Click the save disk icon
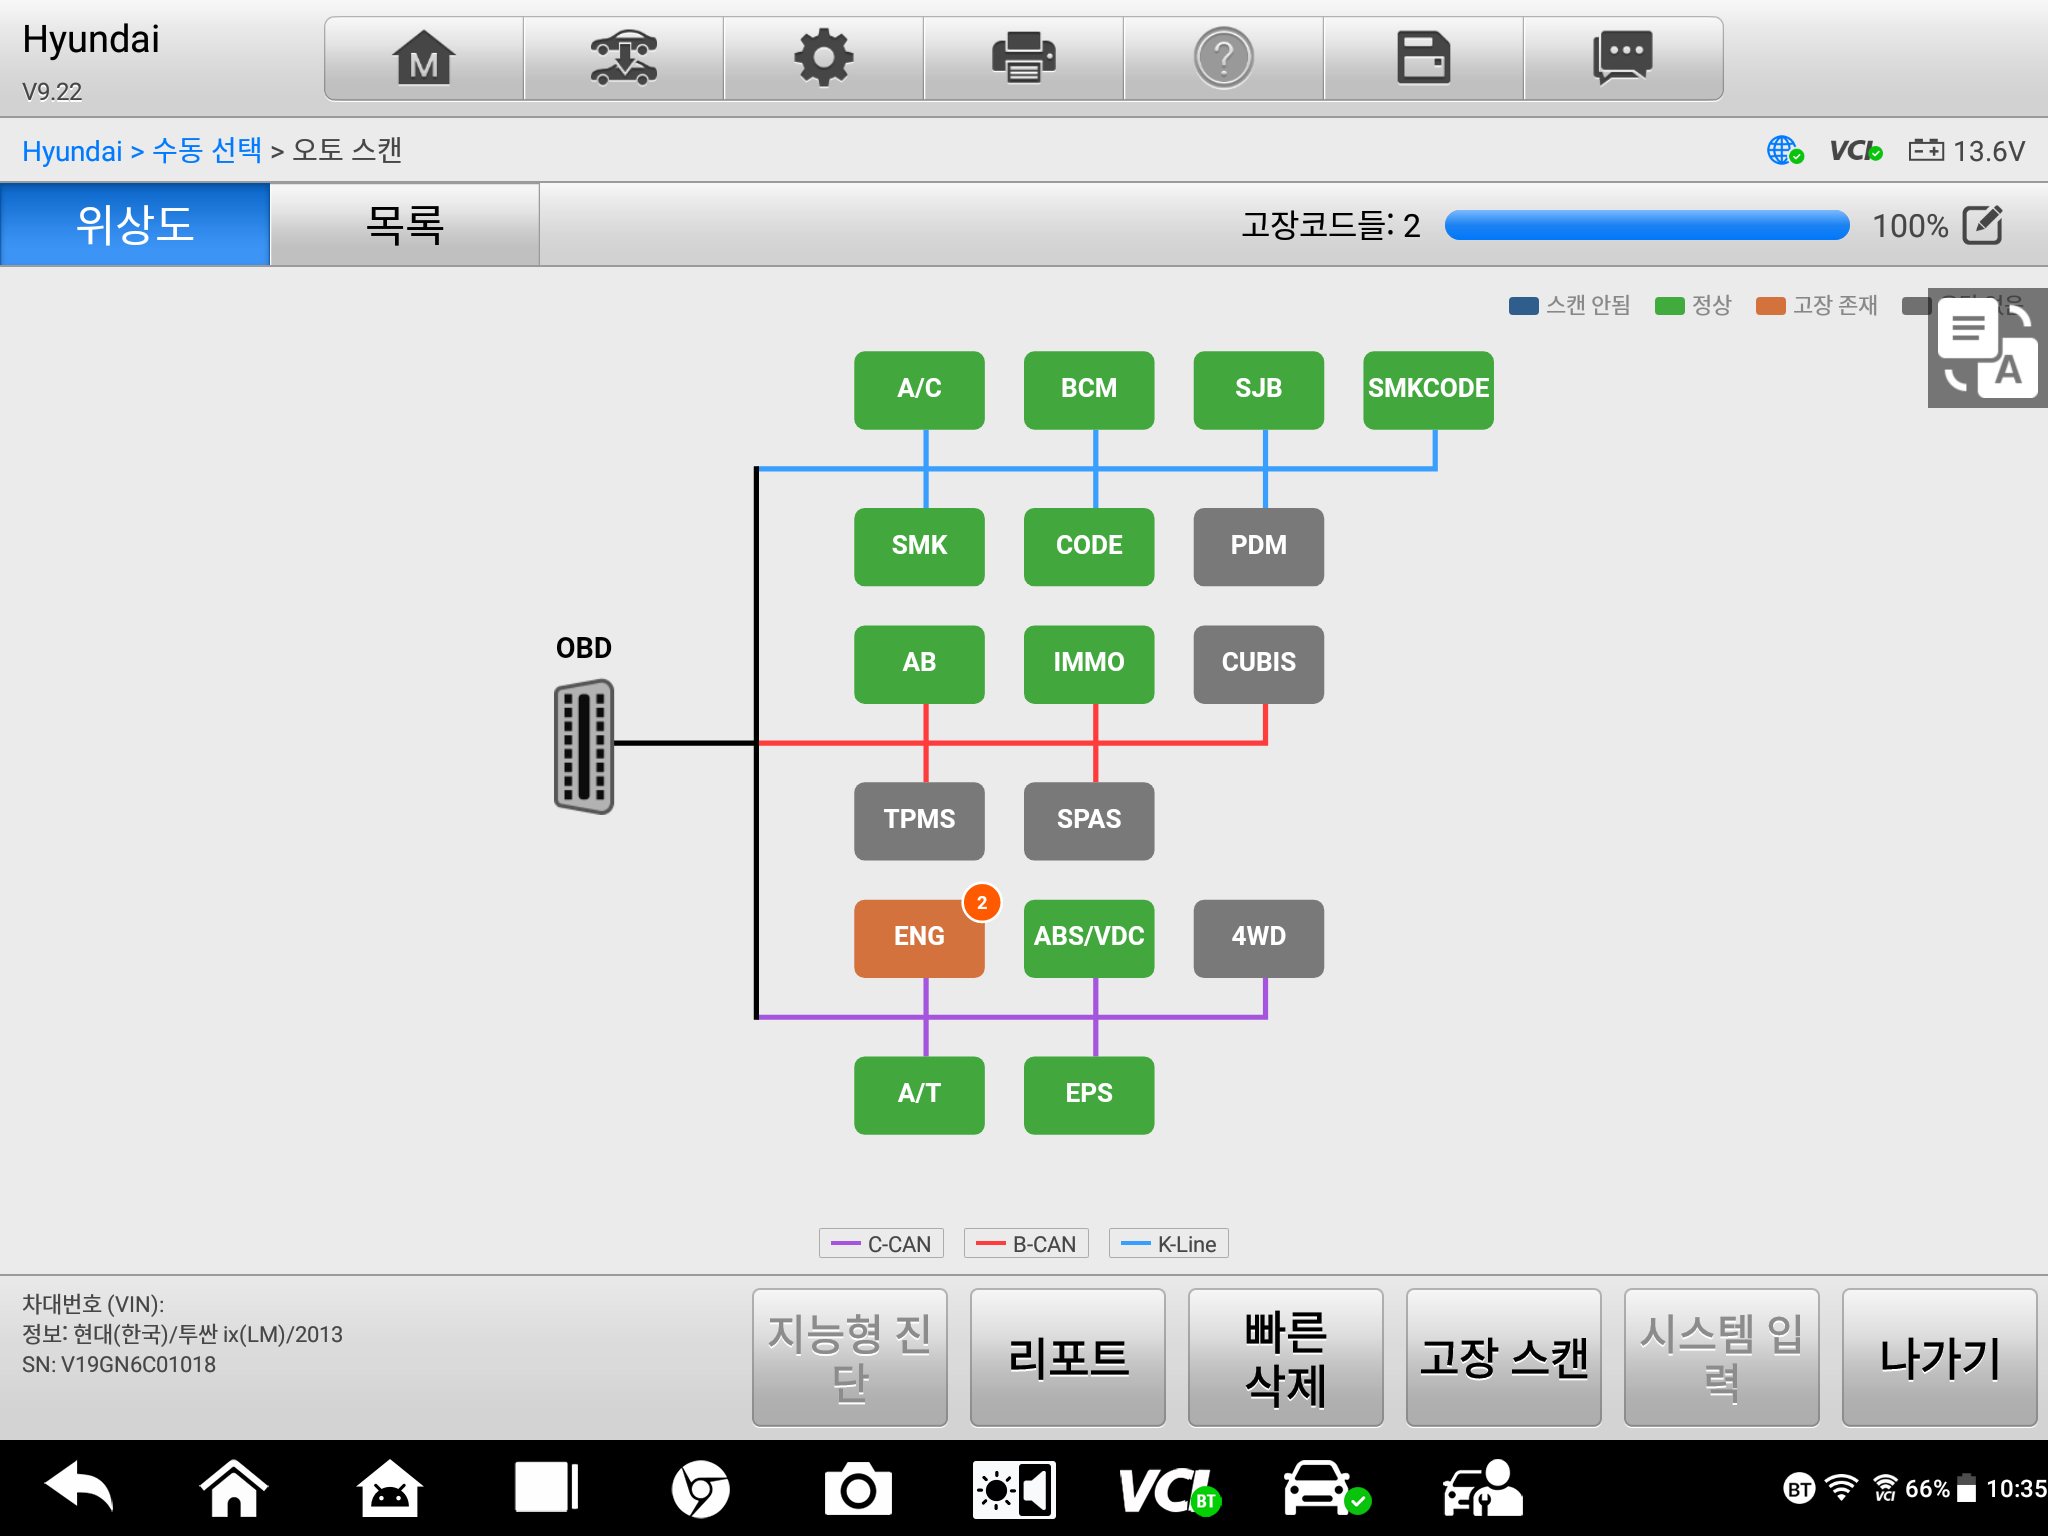The width and height of the screenshot is (2048, 1536). pyautogui.click(x=1424, y=58)
